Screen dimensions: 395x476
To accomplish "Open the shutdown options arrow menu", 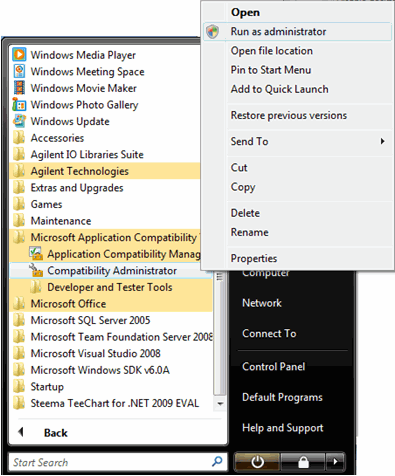I will pyautogui.click(x=335, y=462).
